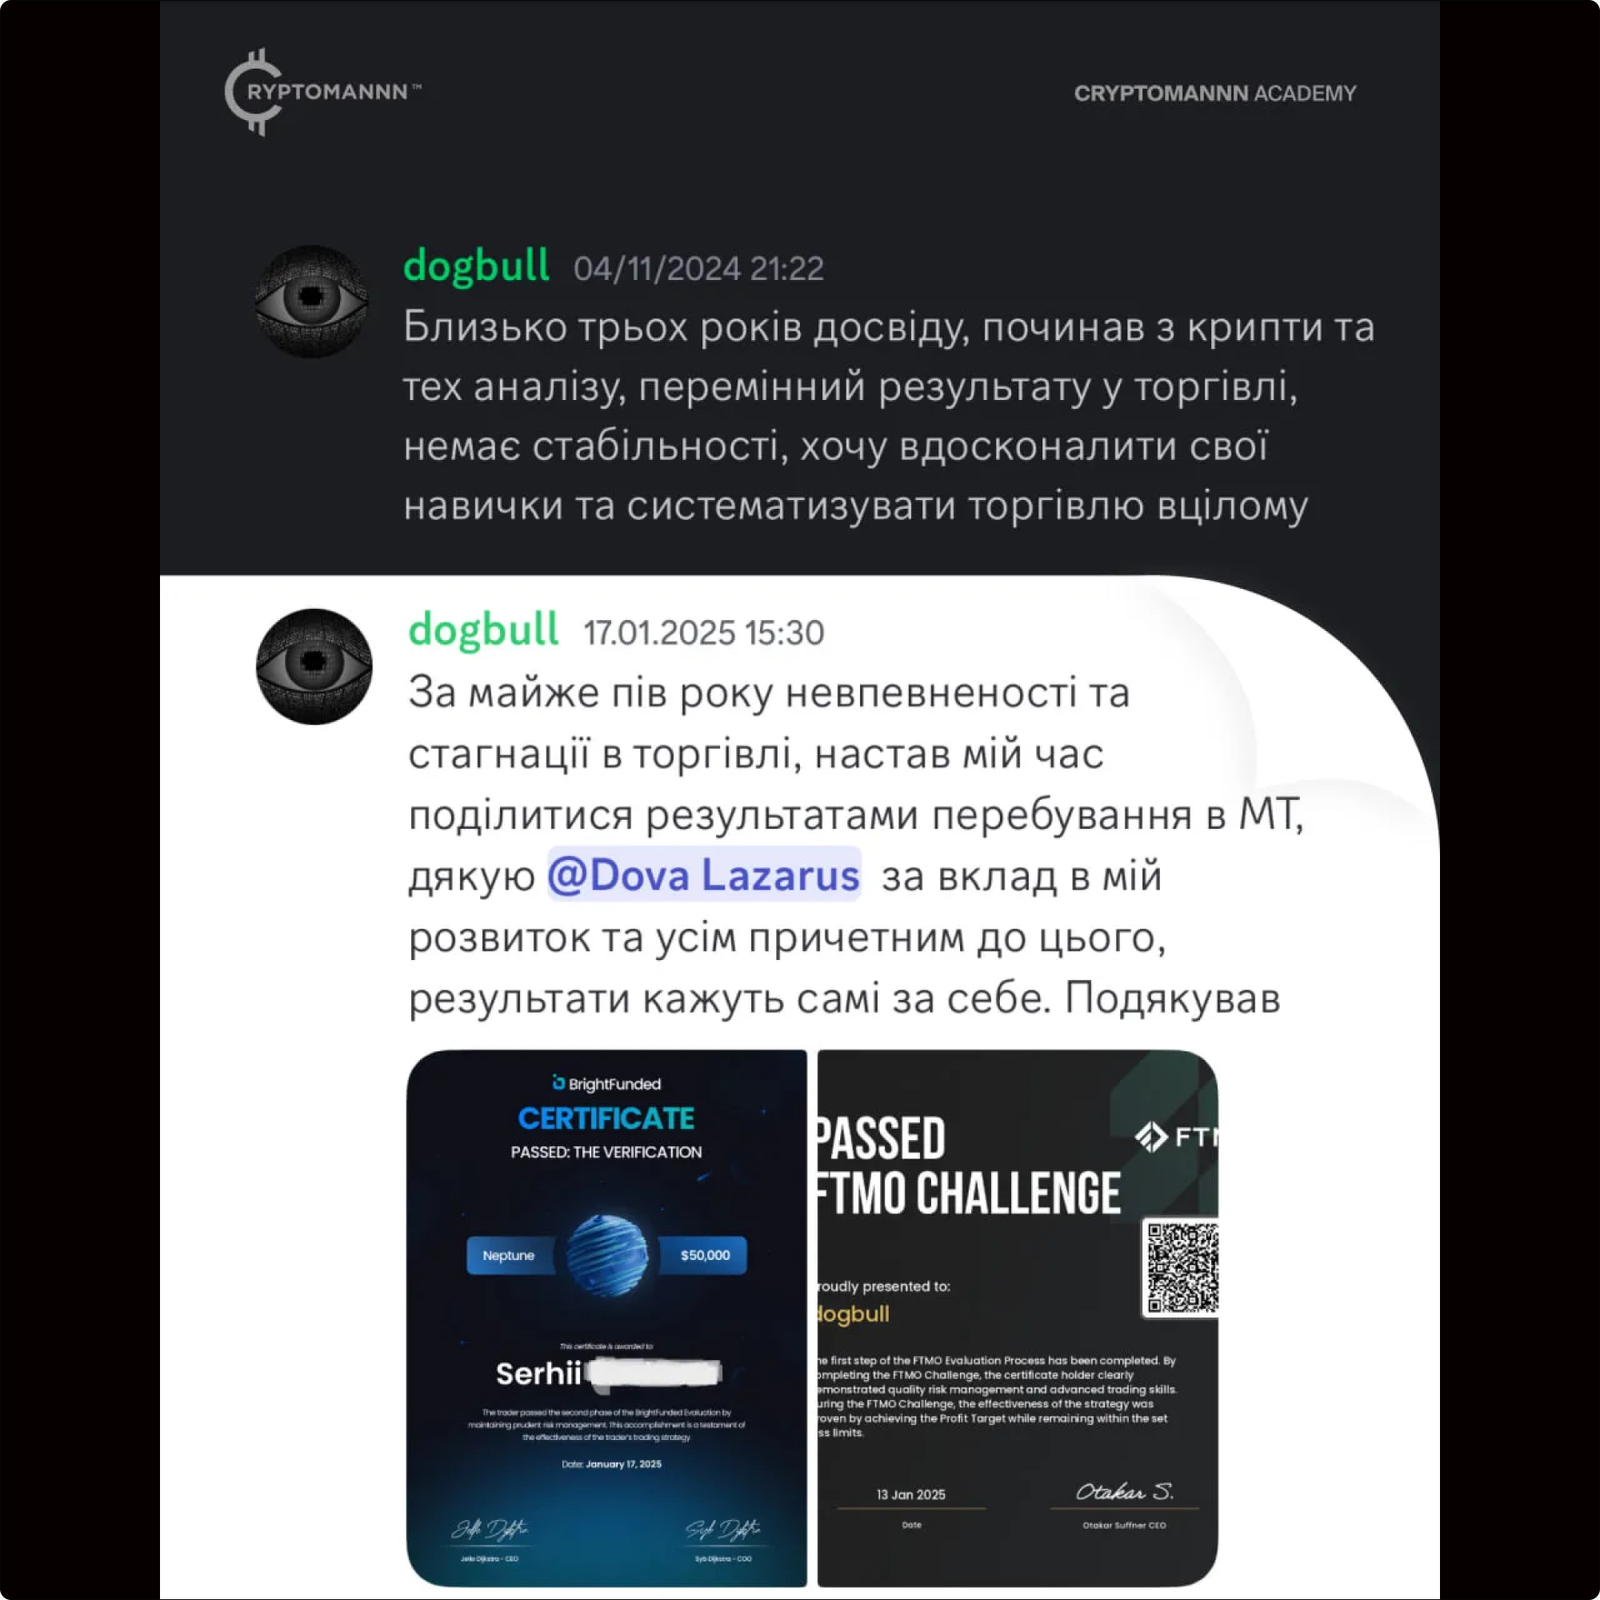
Task: Select the dogbull username in first message
Action: point(476,267)
